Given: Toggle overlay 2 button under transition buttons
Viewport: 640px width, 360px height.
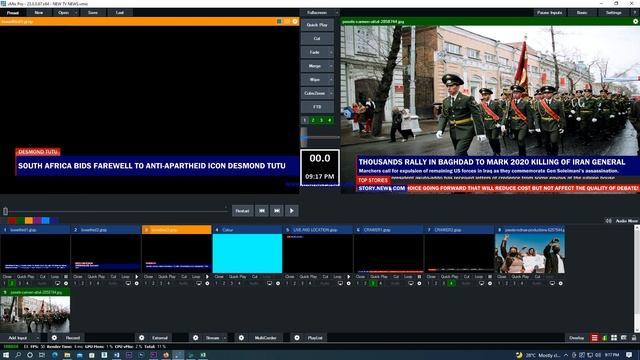Looking at the screenshot, I should [x=313, y=120].
